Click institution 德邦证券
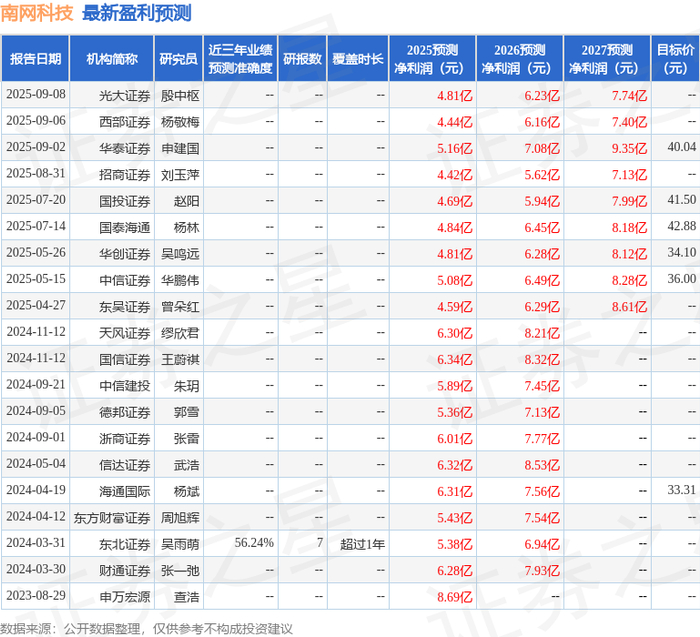The width and height of the screenshot is (700, 637). 125,412
